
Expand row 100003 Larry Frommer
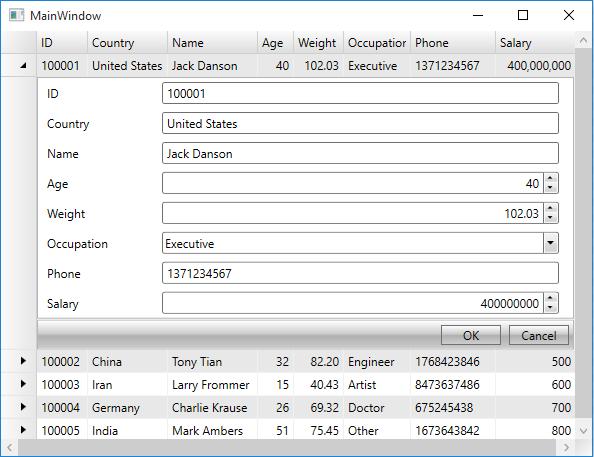[x=23, y=384]
